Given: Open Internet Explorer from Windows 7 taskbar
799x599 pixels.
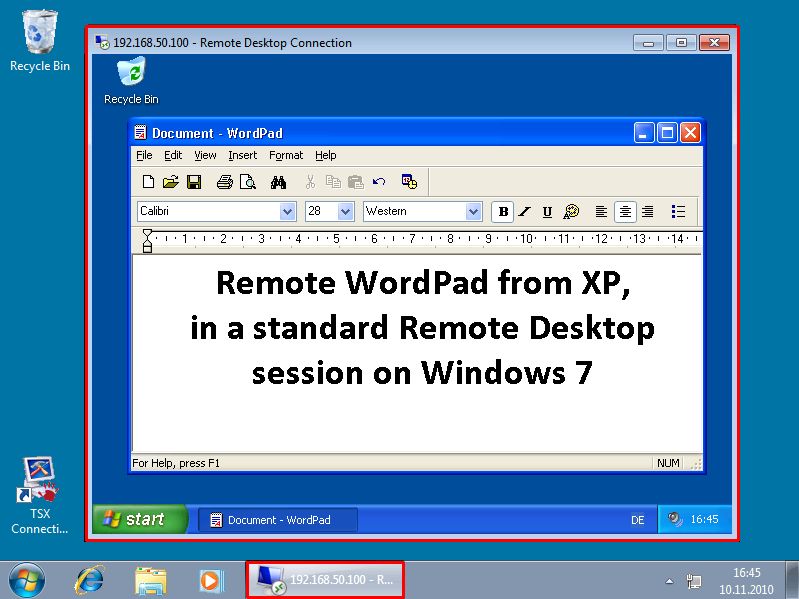Looking at the screenshot, I should [x=91, y=579].
